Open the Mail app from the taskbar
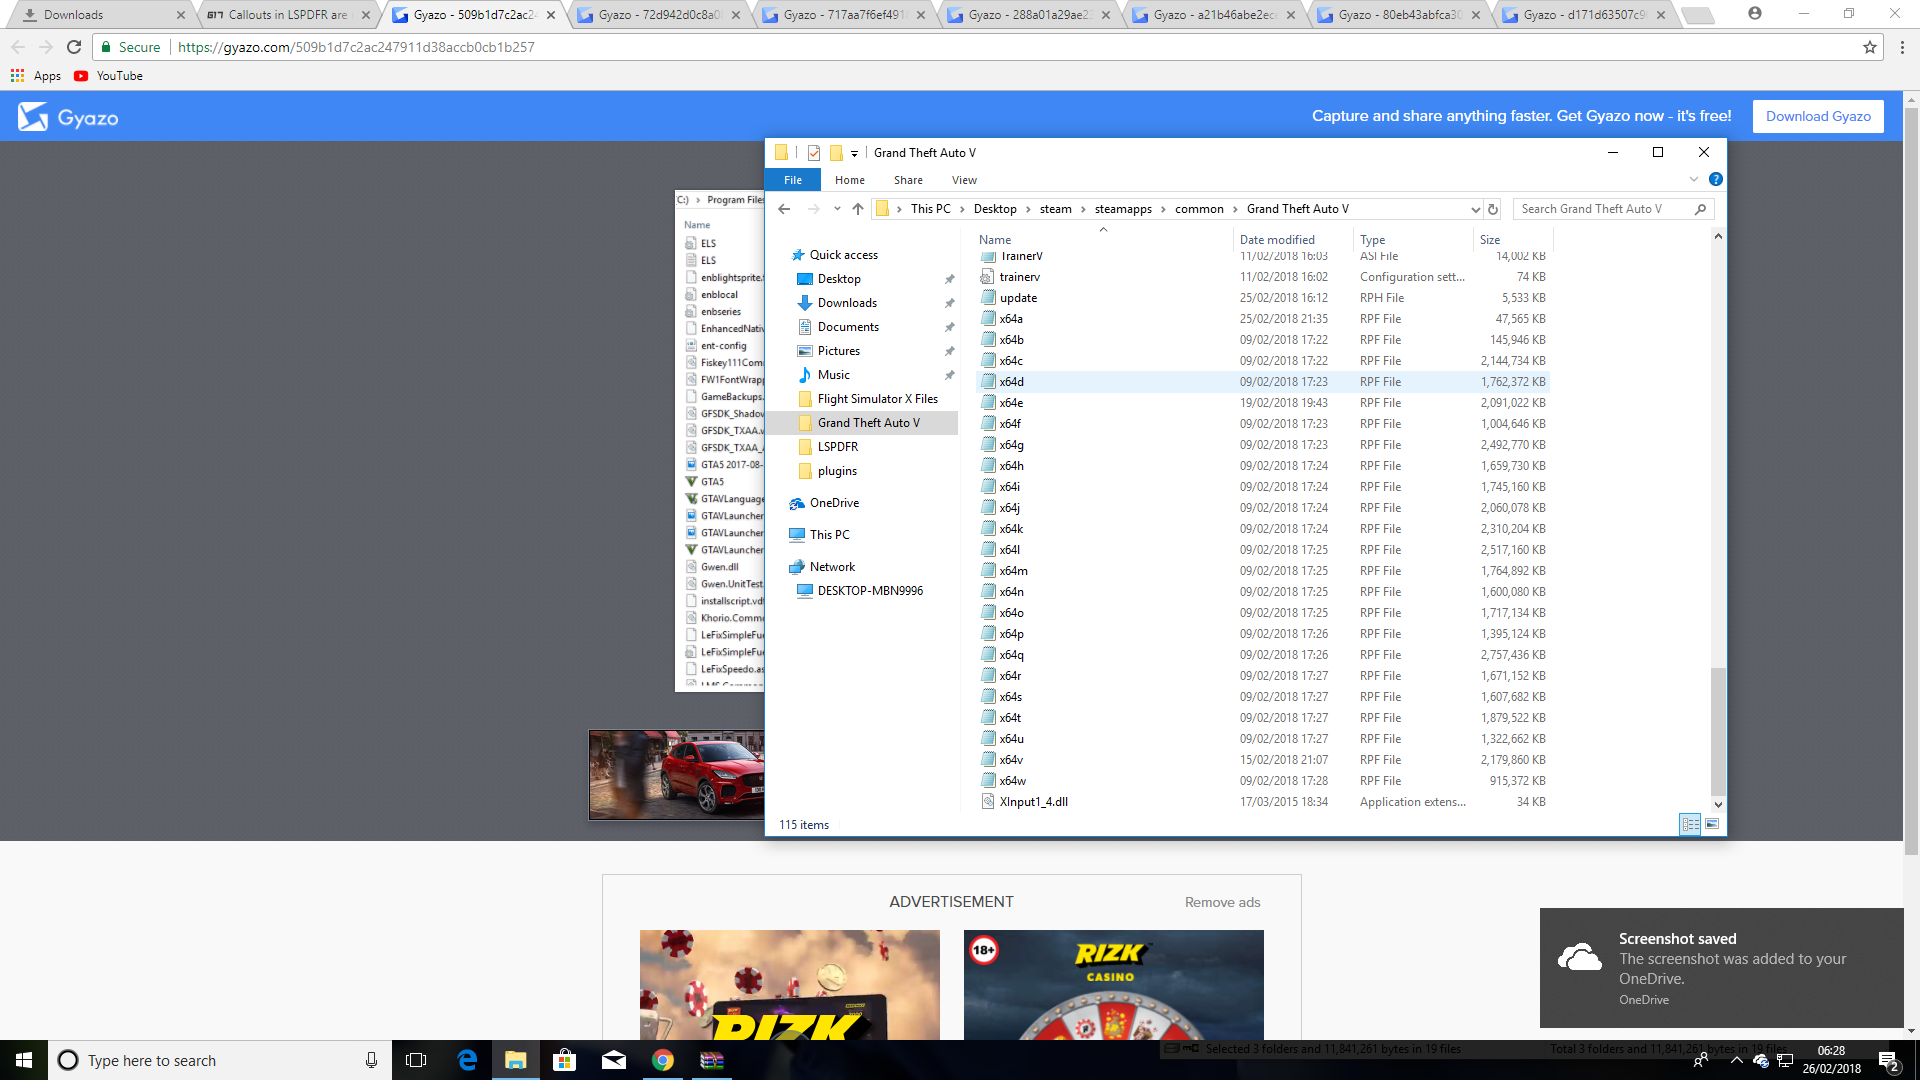 [x=614, y=1060]
